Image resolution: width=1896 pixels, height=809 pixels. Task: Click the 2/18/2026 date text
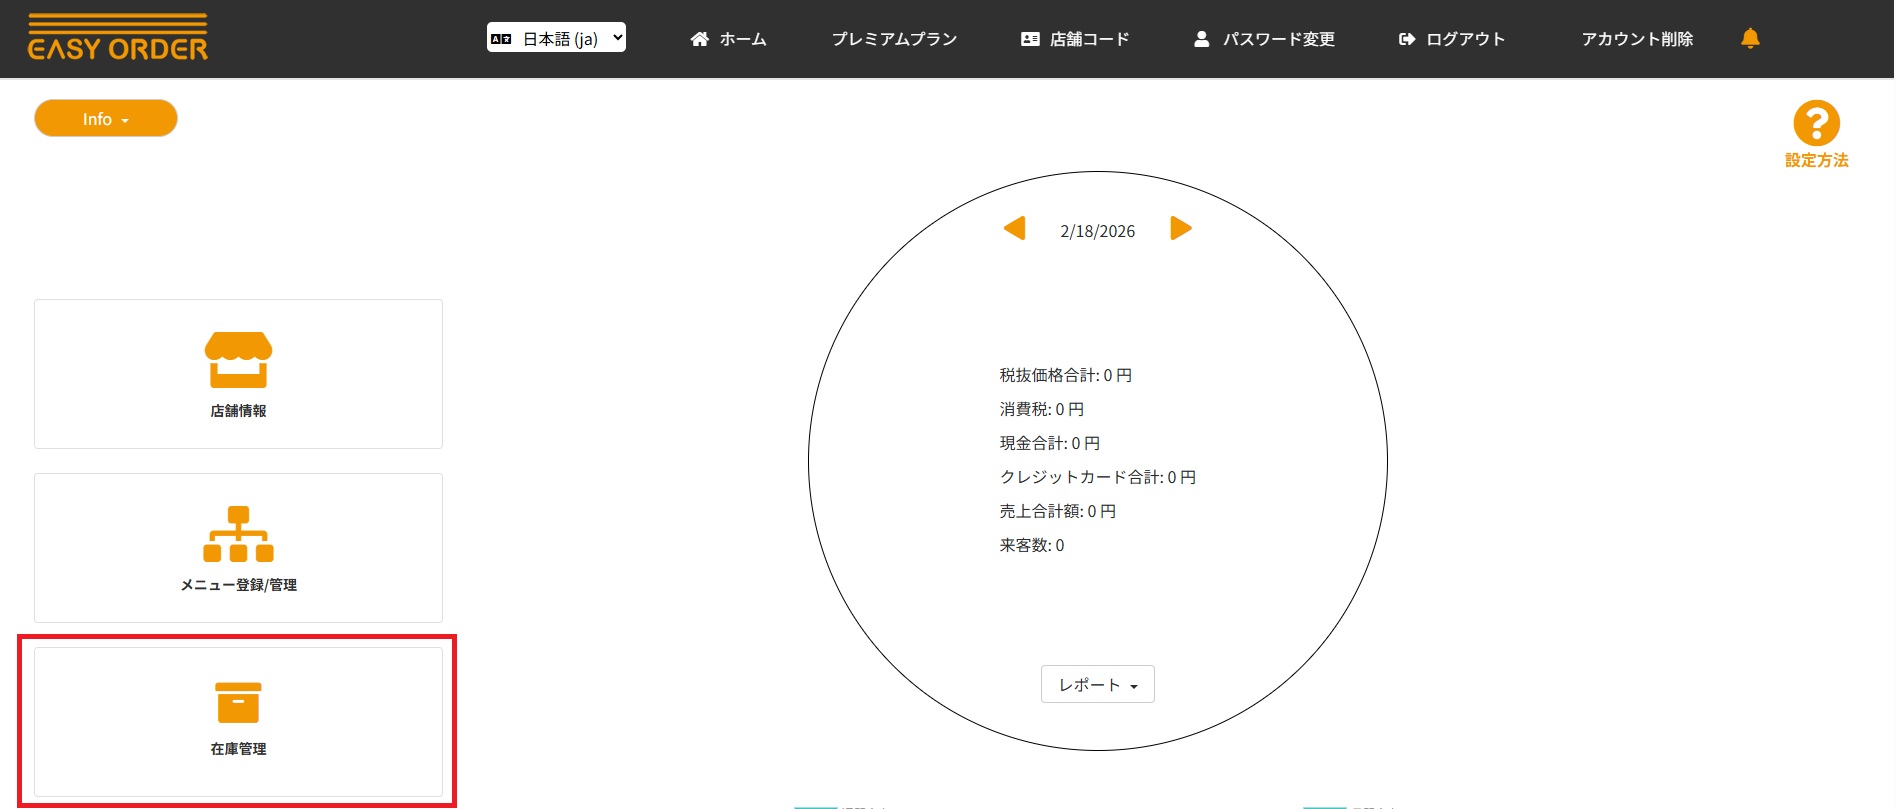click(1097, 231)
